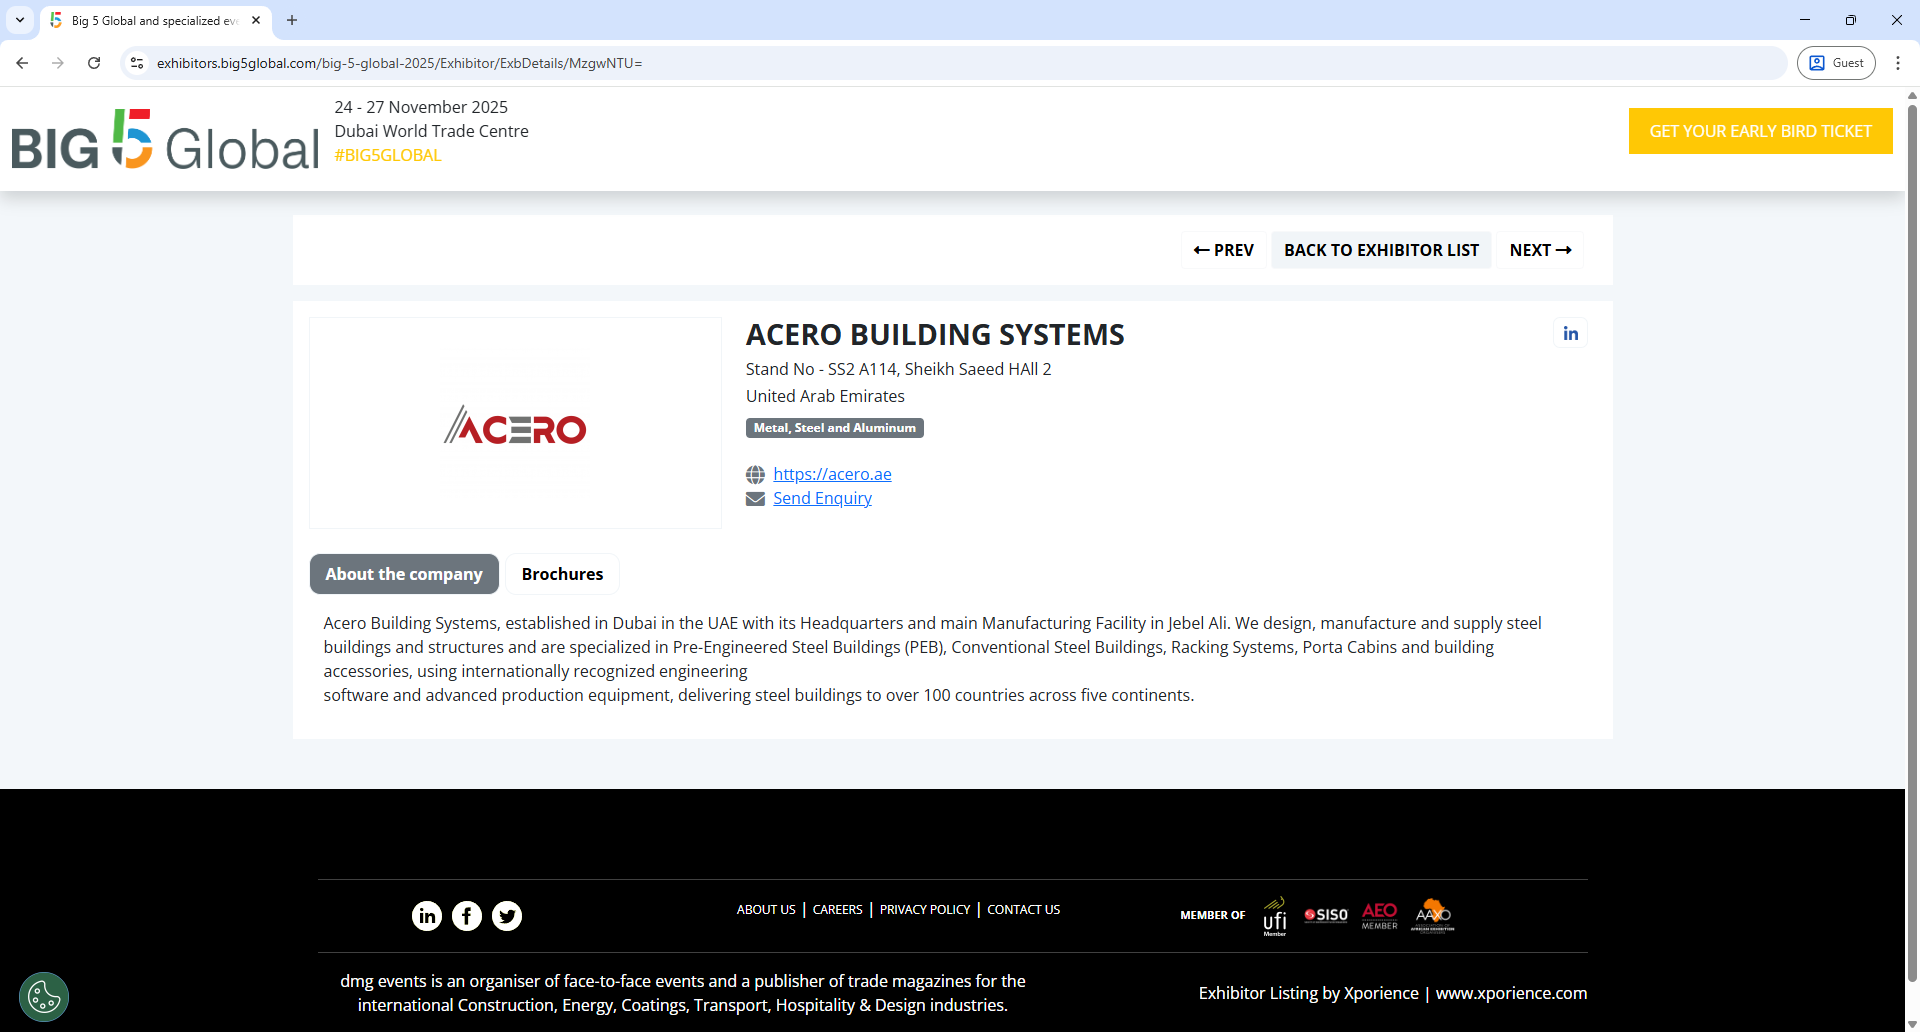Toggle site information via the tune icon in address bar
The width and height of the screenshot is (1920, 1032).
pos(136,62)
